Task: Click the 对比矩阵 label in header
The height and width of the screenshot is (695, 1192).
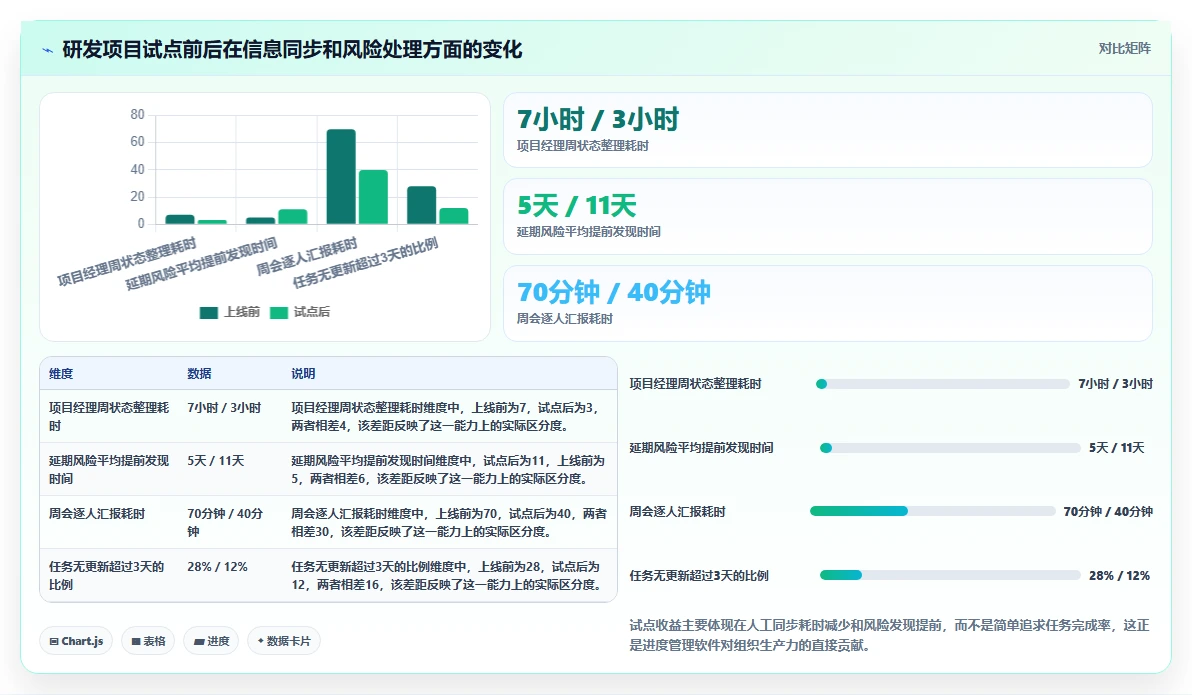Action: (1124, 49)
